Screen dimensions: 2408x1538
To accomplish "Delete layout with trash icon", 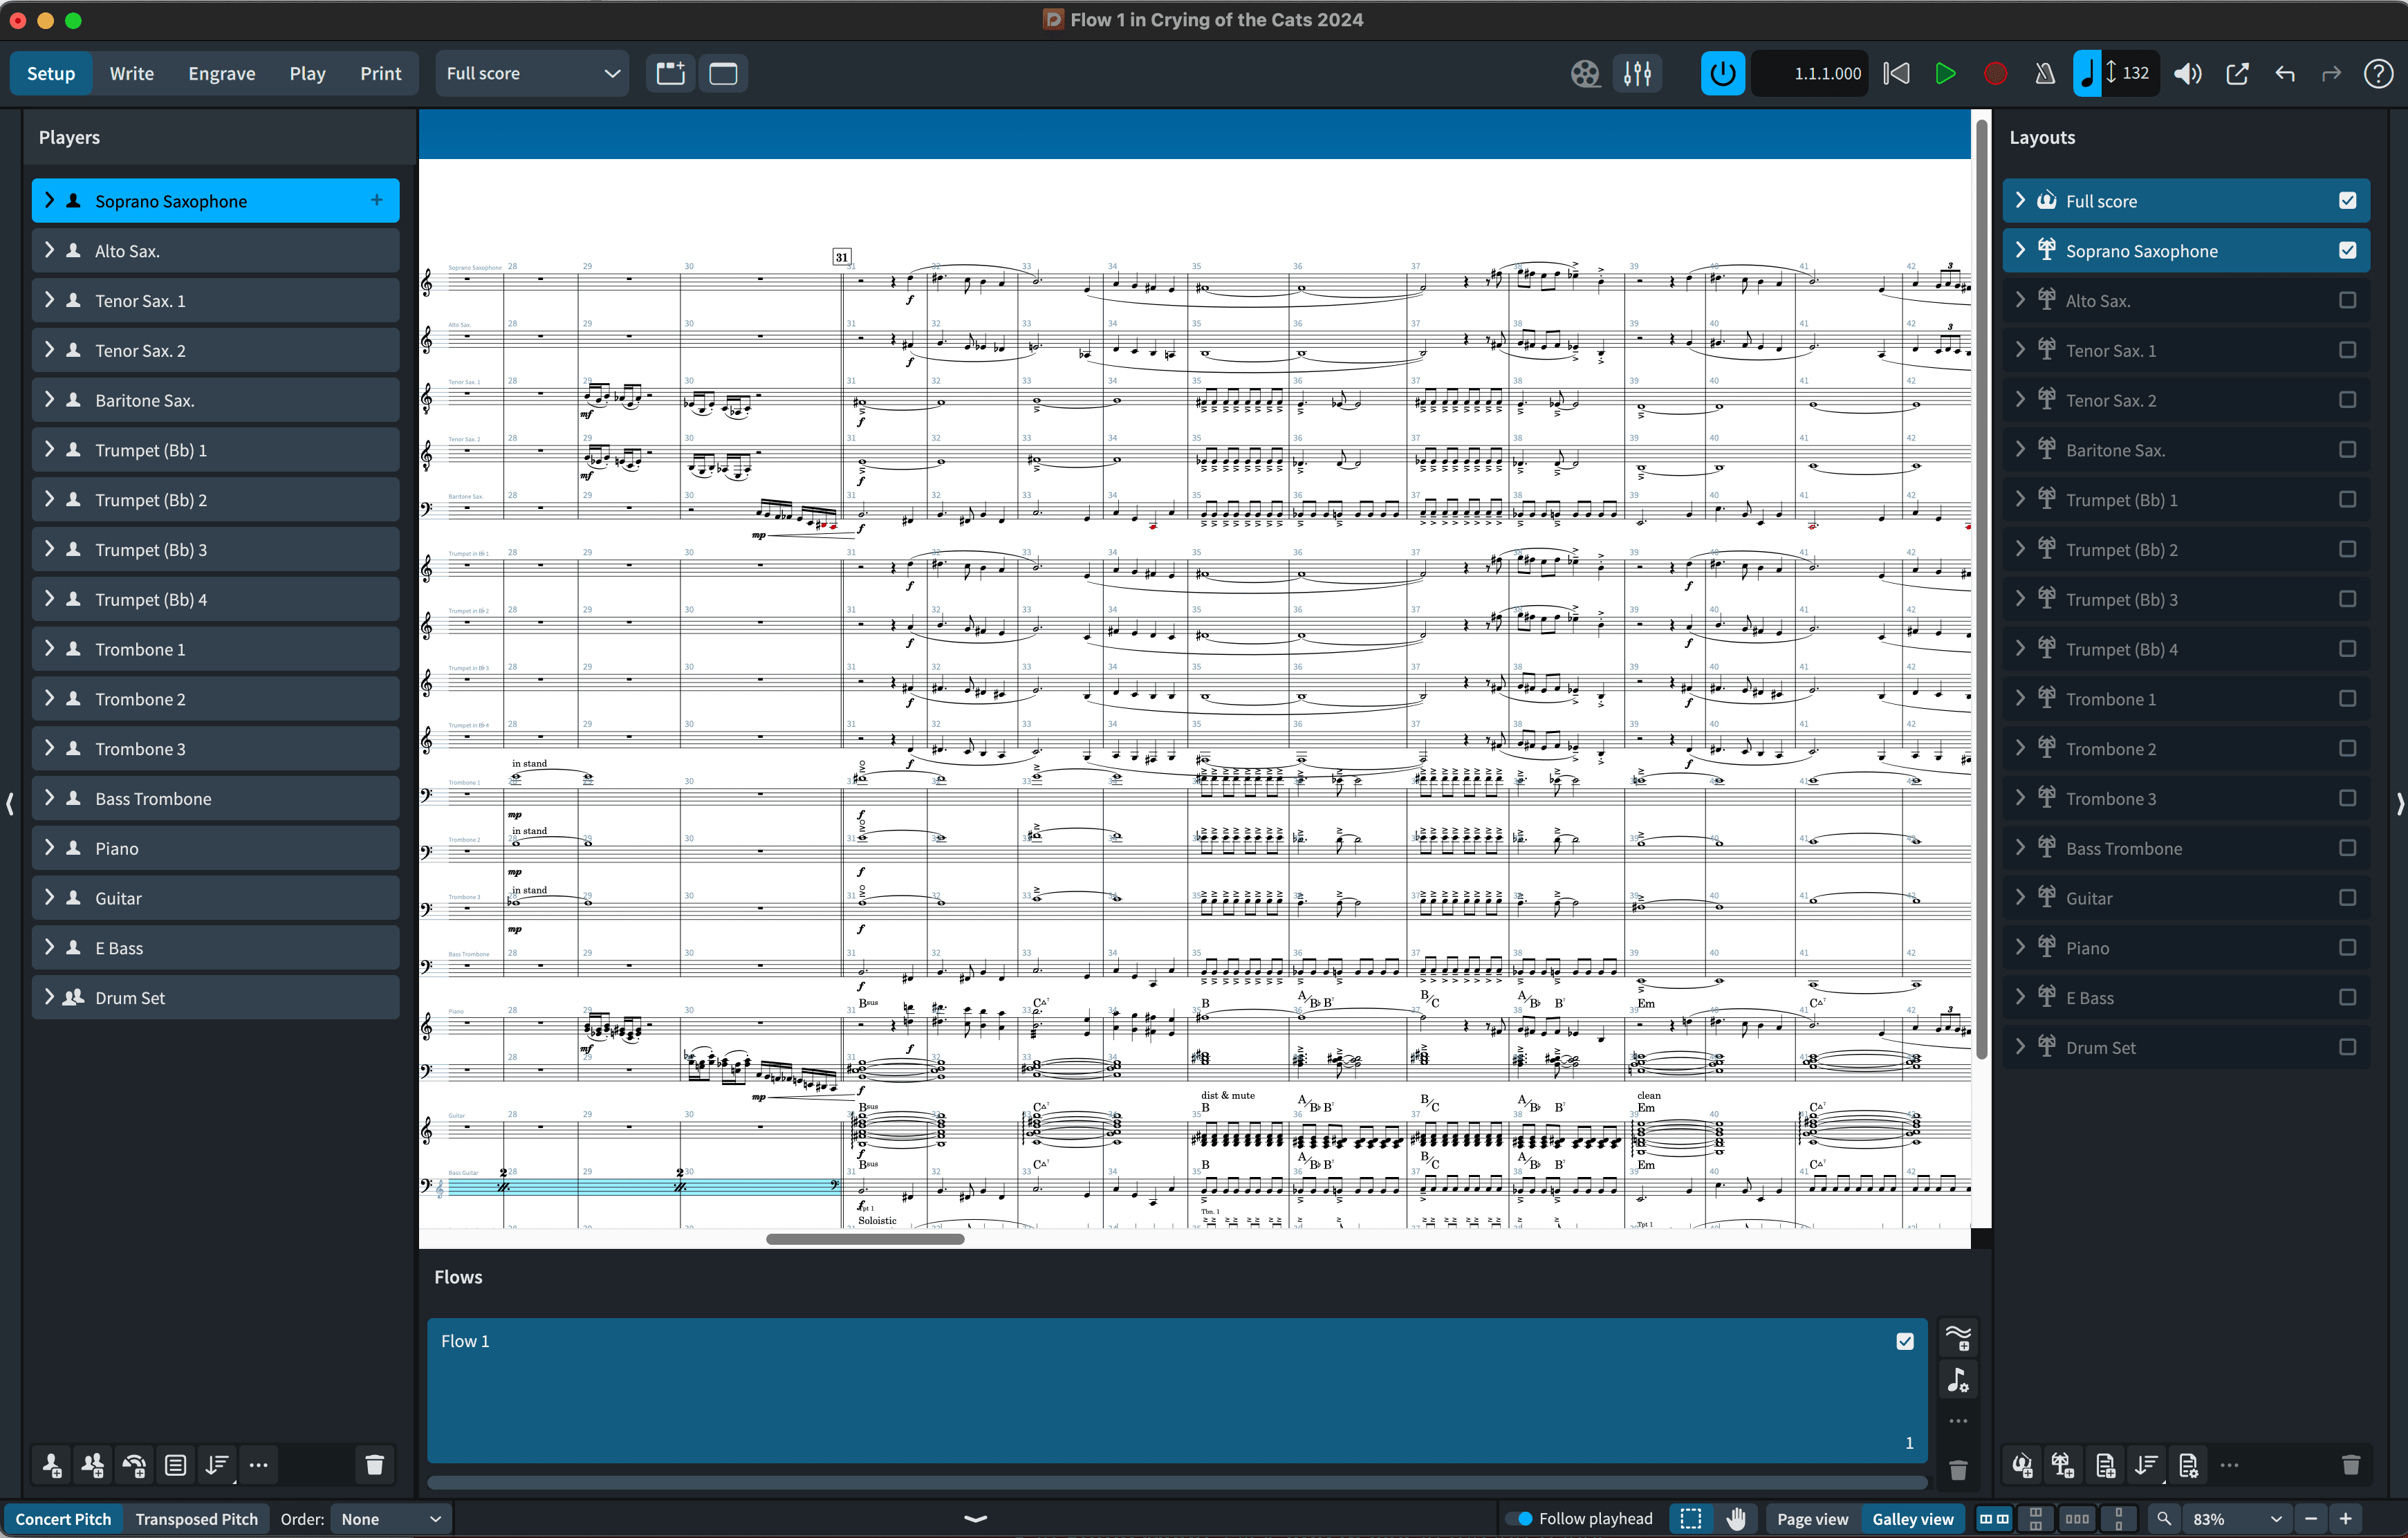I will (x=2351, y=1465).
